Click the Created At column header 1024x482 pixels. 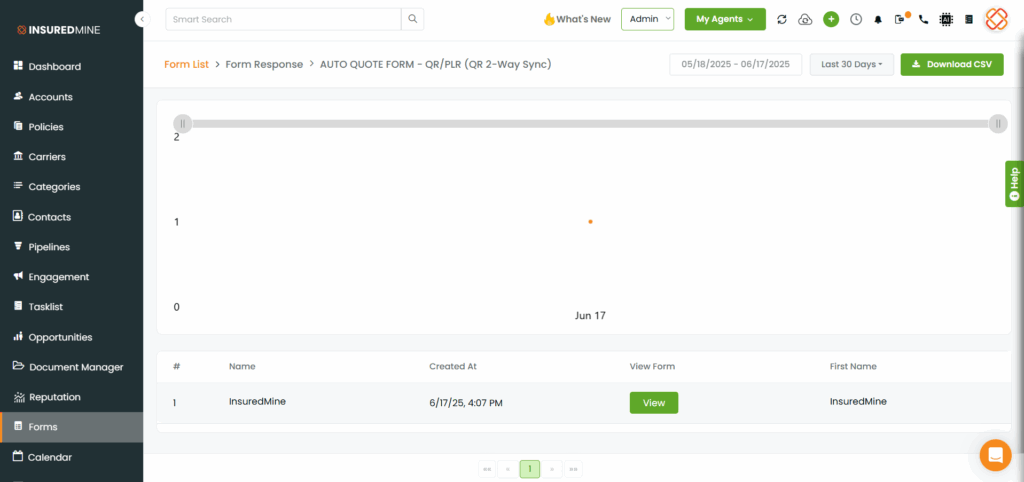(x=453, y=366)
